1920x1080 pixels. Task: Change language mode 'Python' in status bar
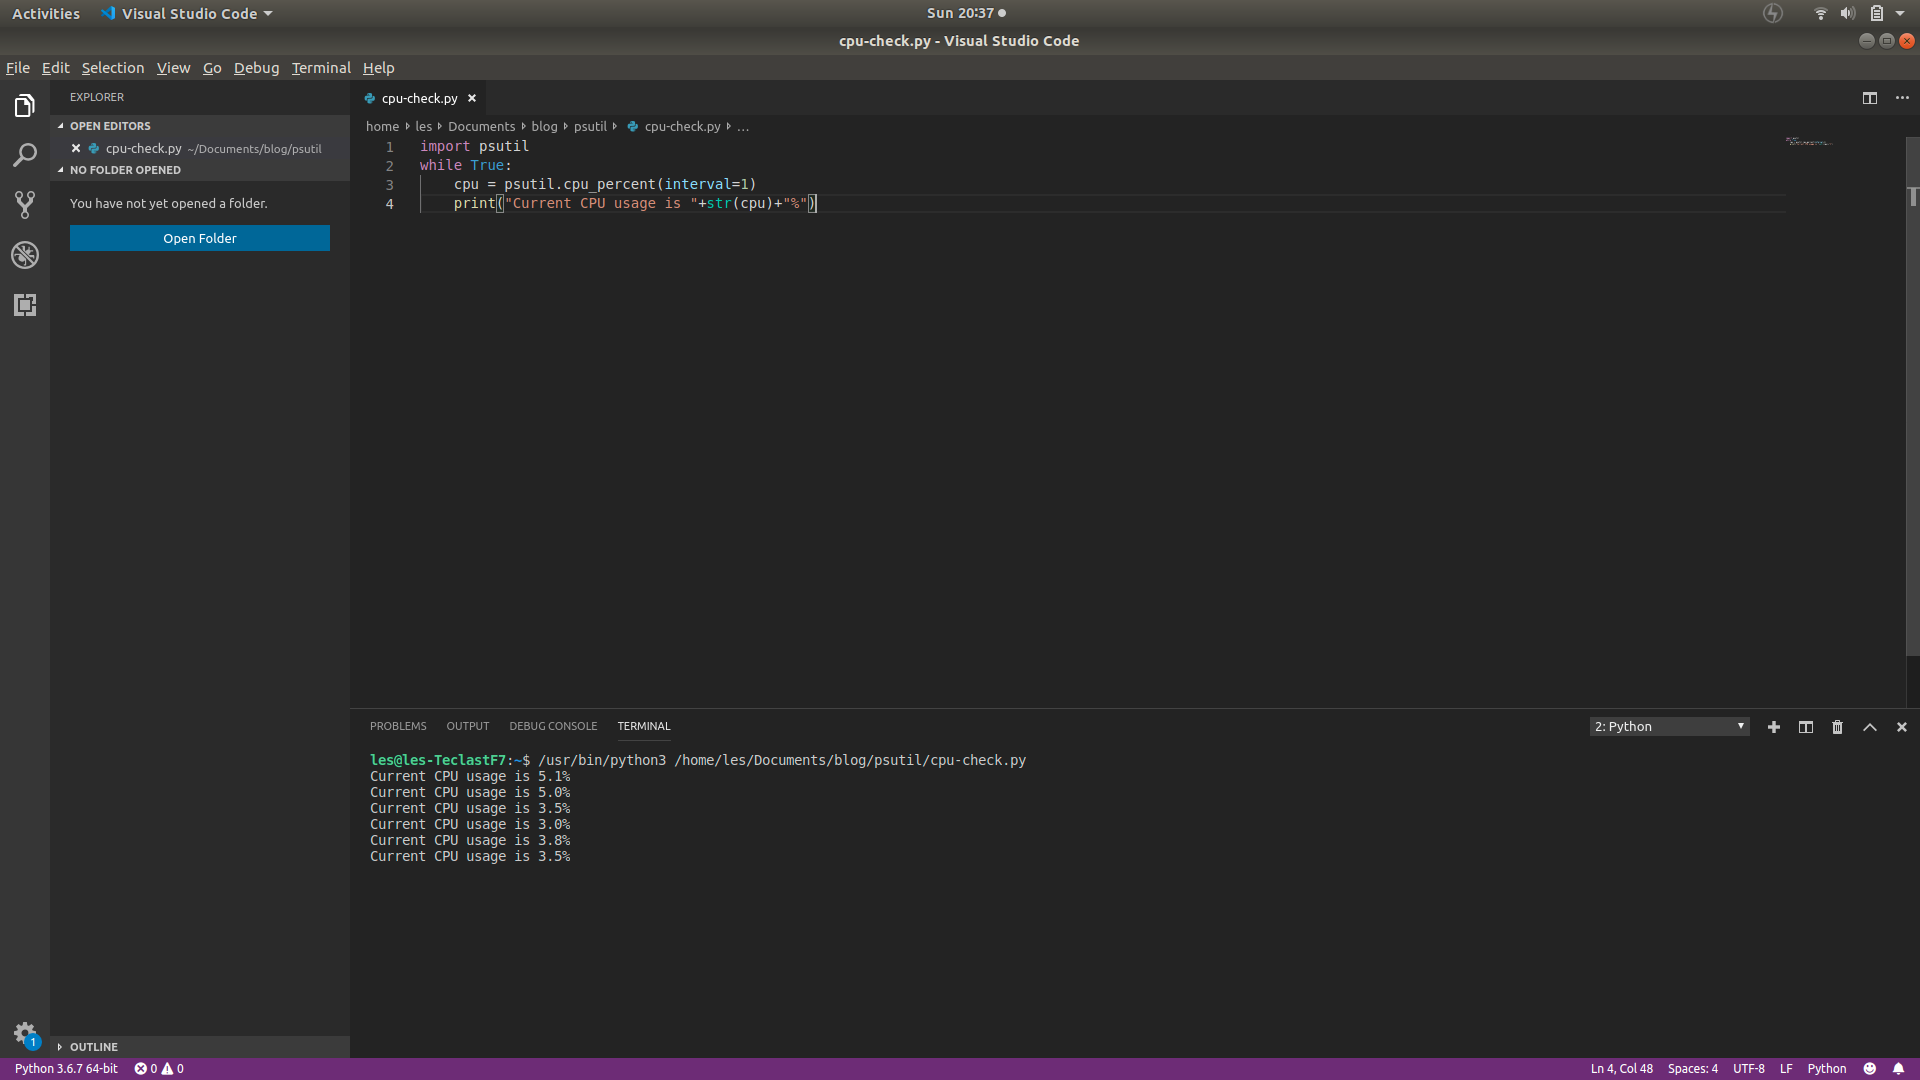tap(1827, 1069)
